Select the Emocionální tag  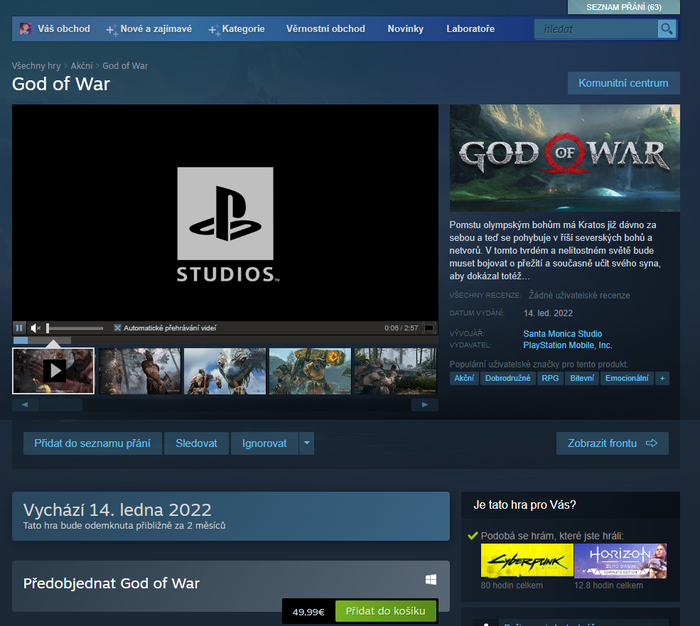tap(627, 378)
